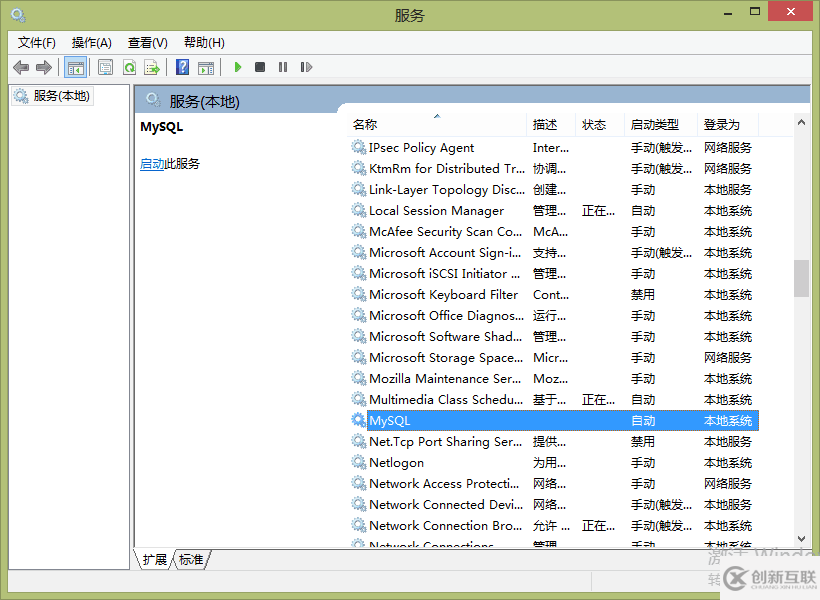Select McAfee Security Scan Co... service
820x600 pixels.
tap(553, 232)
